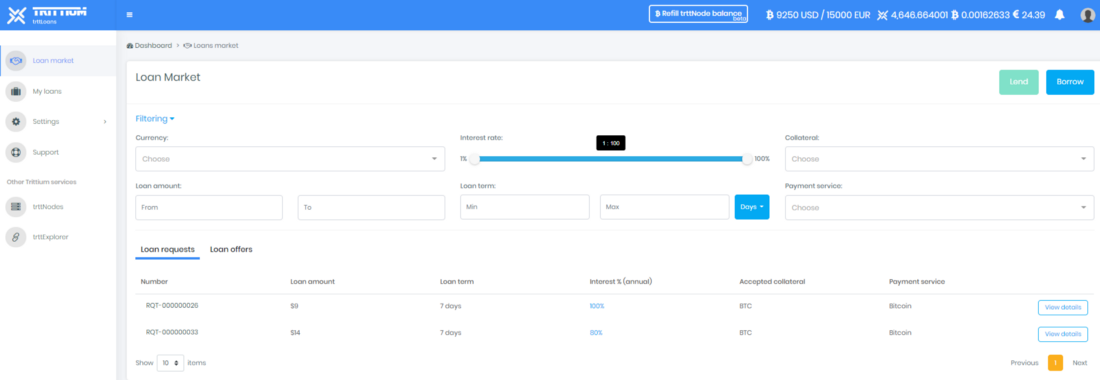Click the Euro balance 24.39
This screenshot has width=1100, height=380.
point(1029,15)
